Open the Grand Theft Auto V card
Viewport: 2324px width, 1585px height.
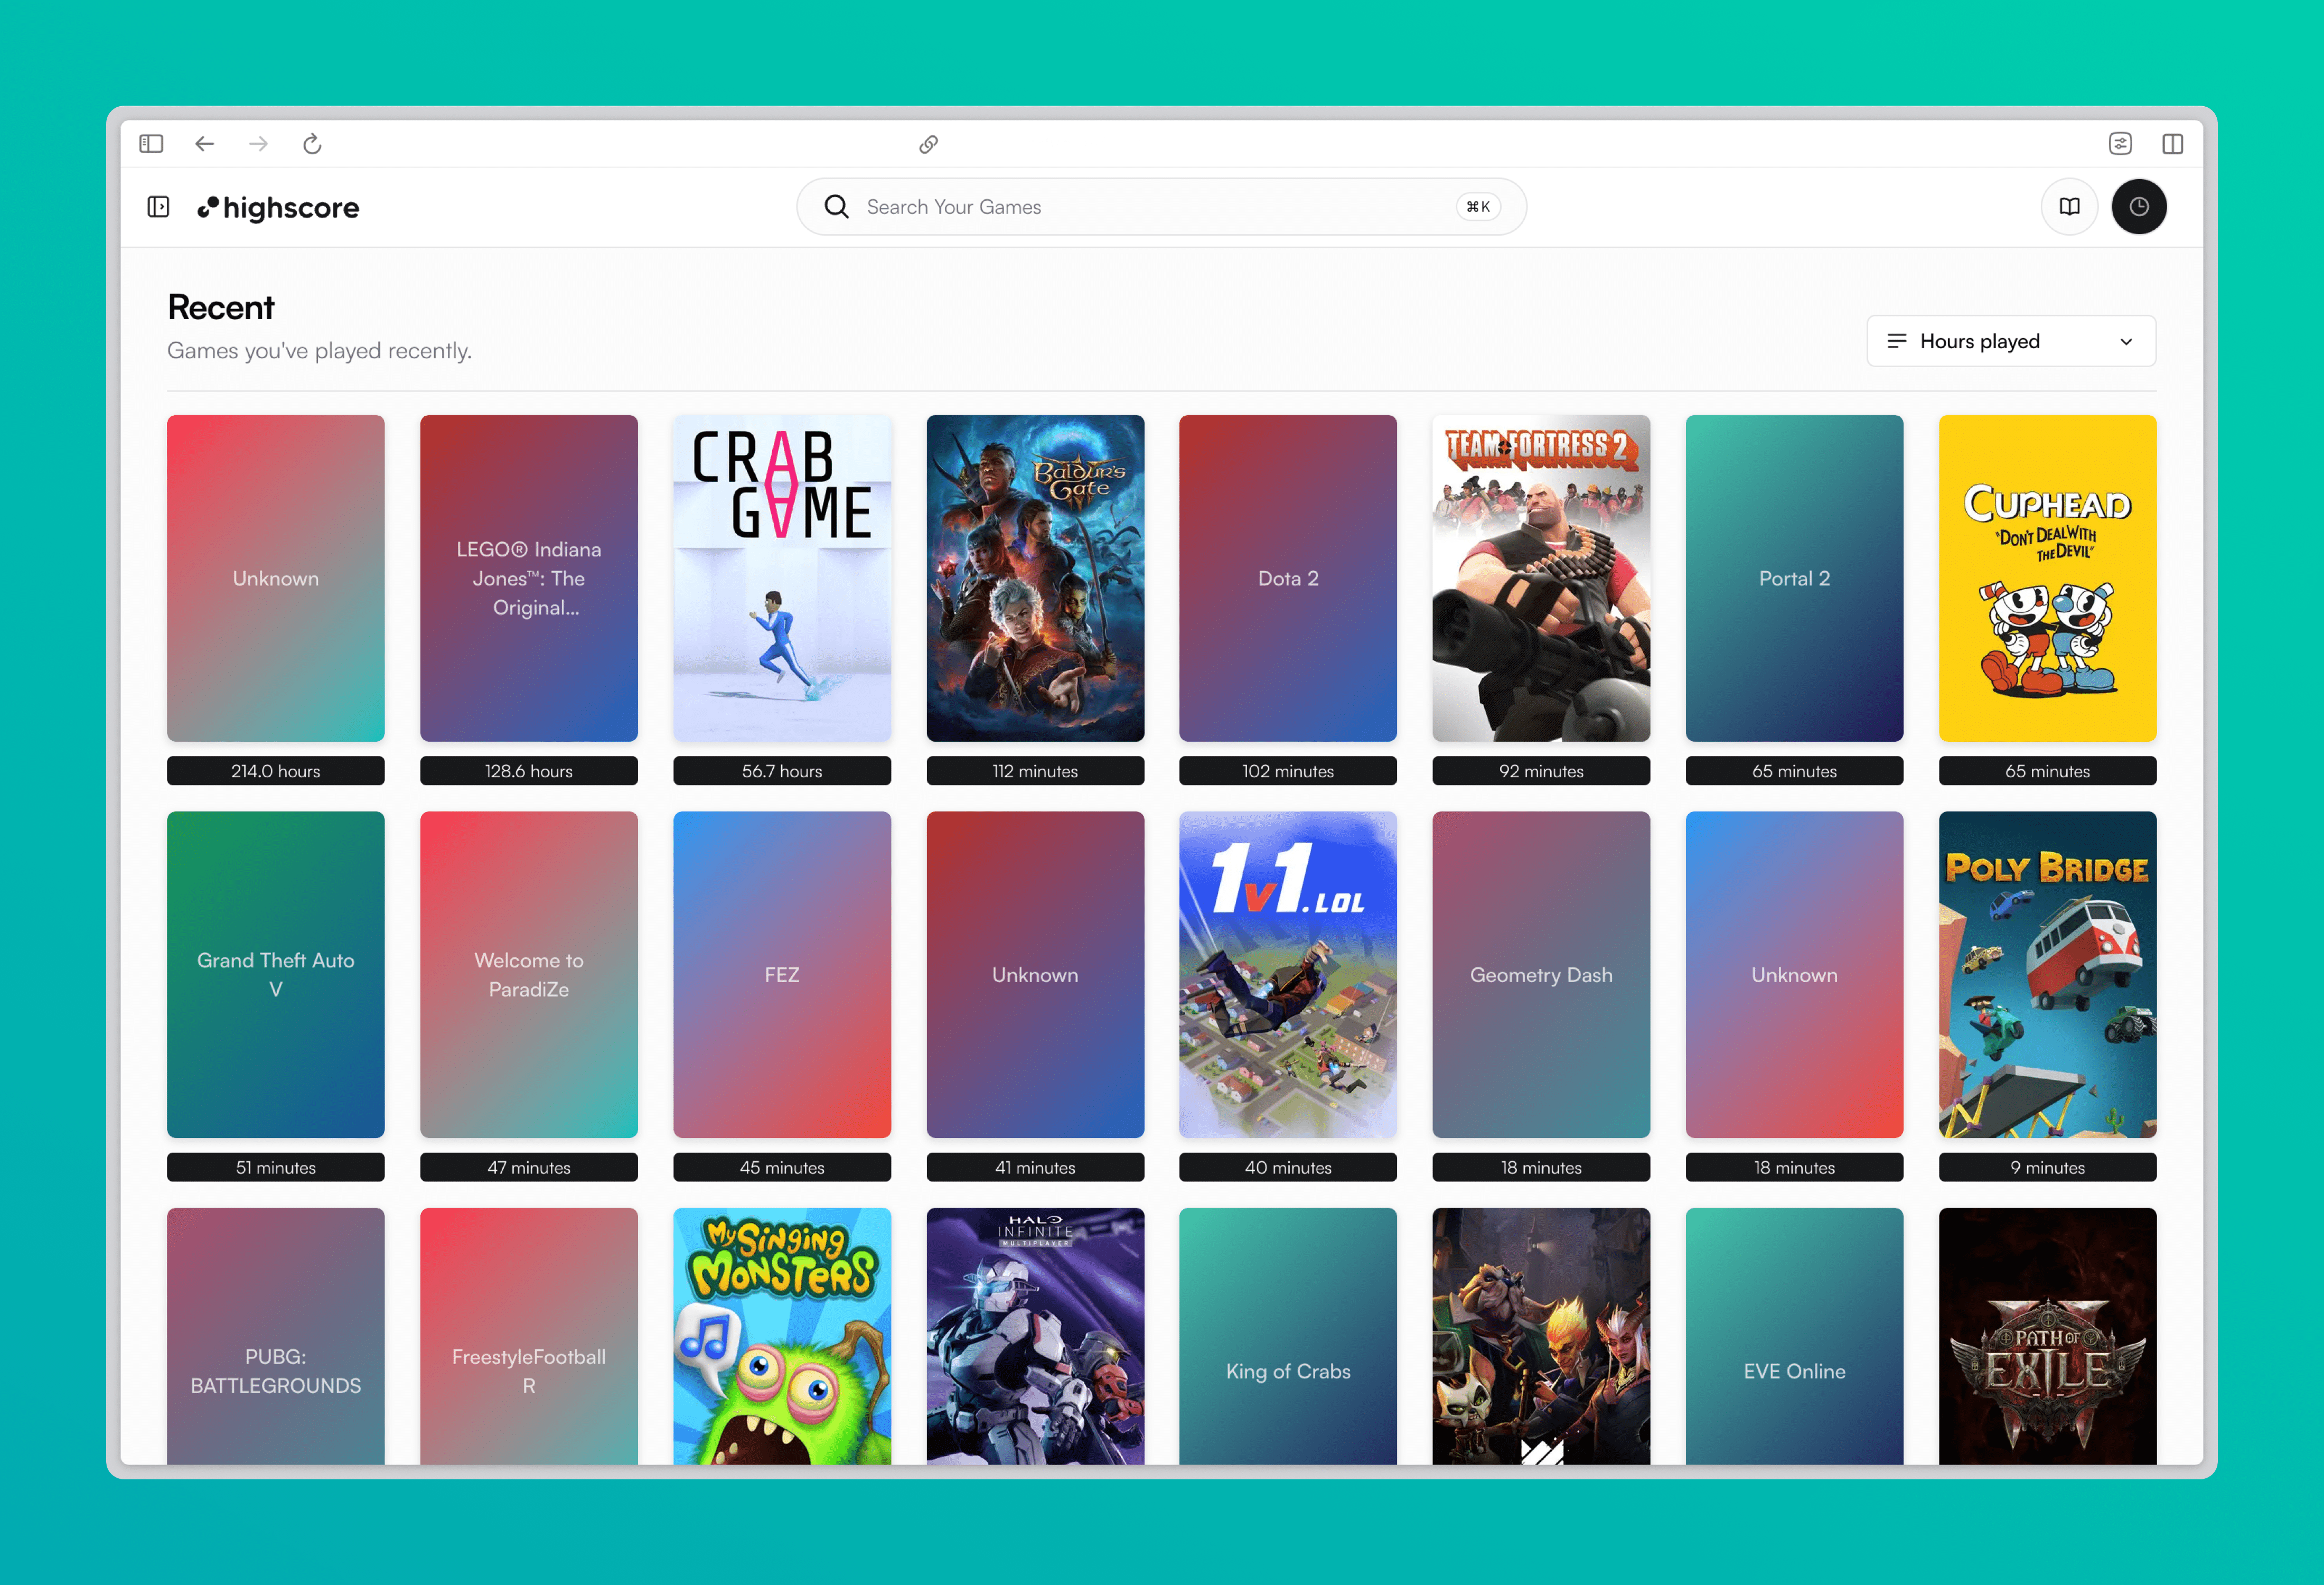coord(276,974)
